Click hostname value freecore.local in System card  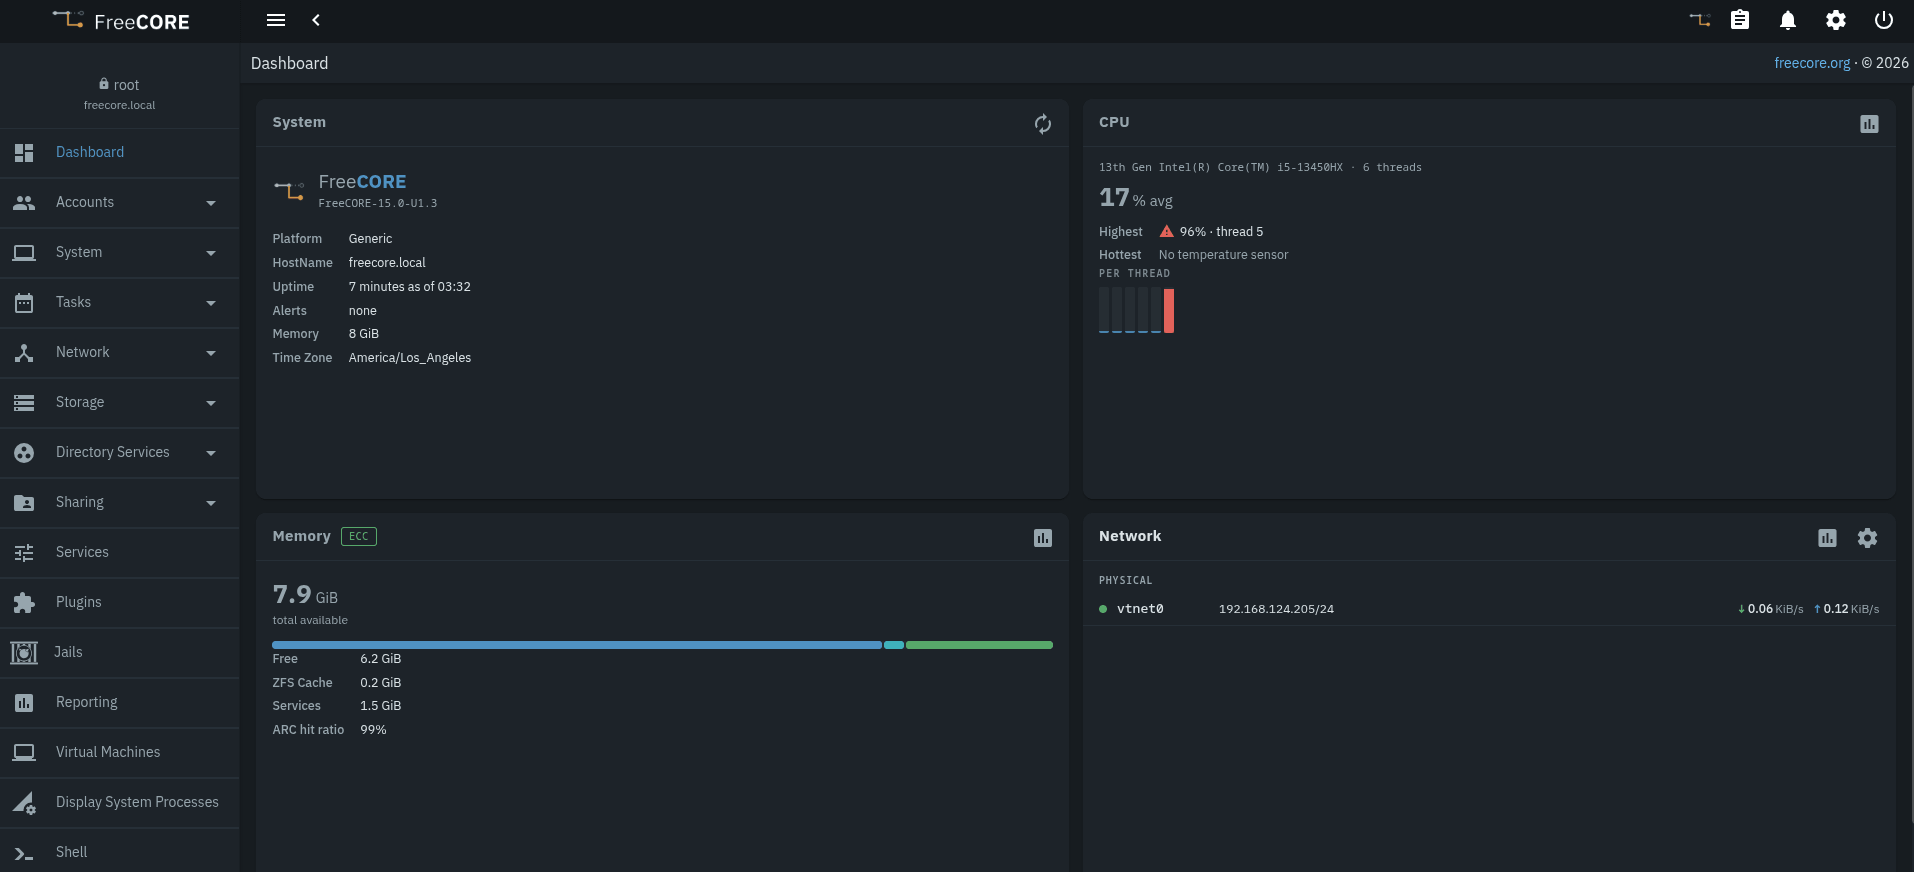point(387,263)
